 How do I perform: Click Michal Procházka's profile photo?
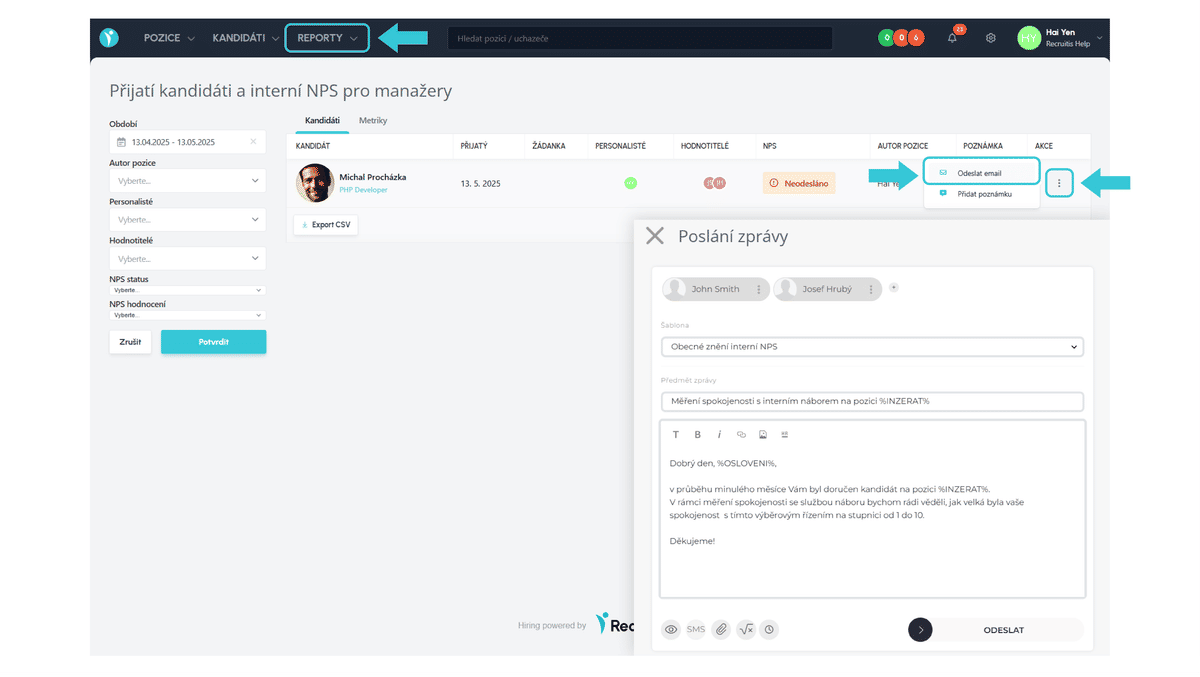(x=315, y=183)
